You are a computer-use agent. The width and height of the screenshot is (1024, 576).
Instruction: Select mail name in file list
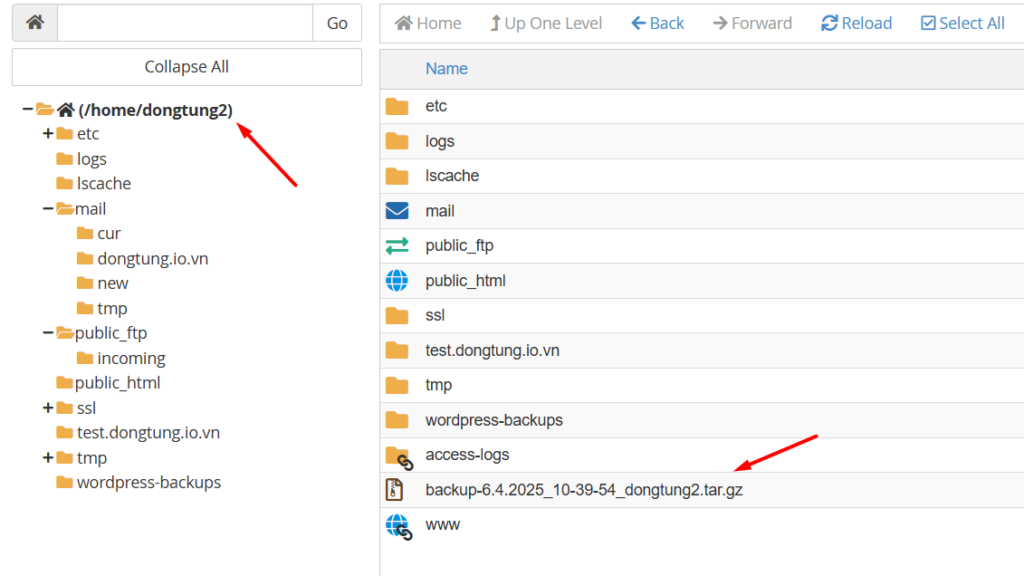[x=440, y=211]
